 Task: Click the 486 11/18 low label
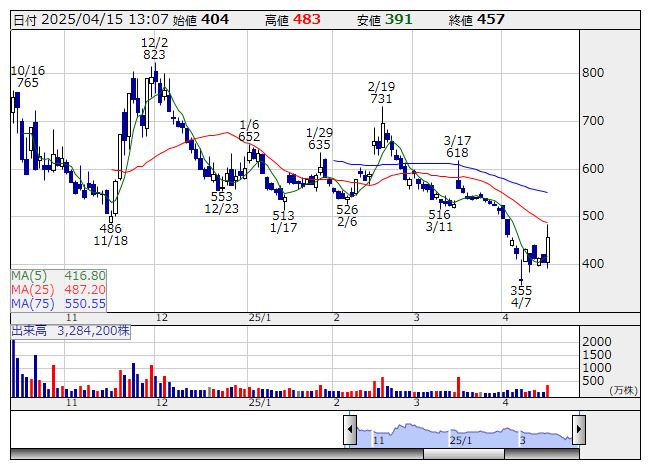click(110, 234)
